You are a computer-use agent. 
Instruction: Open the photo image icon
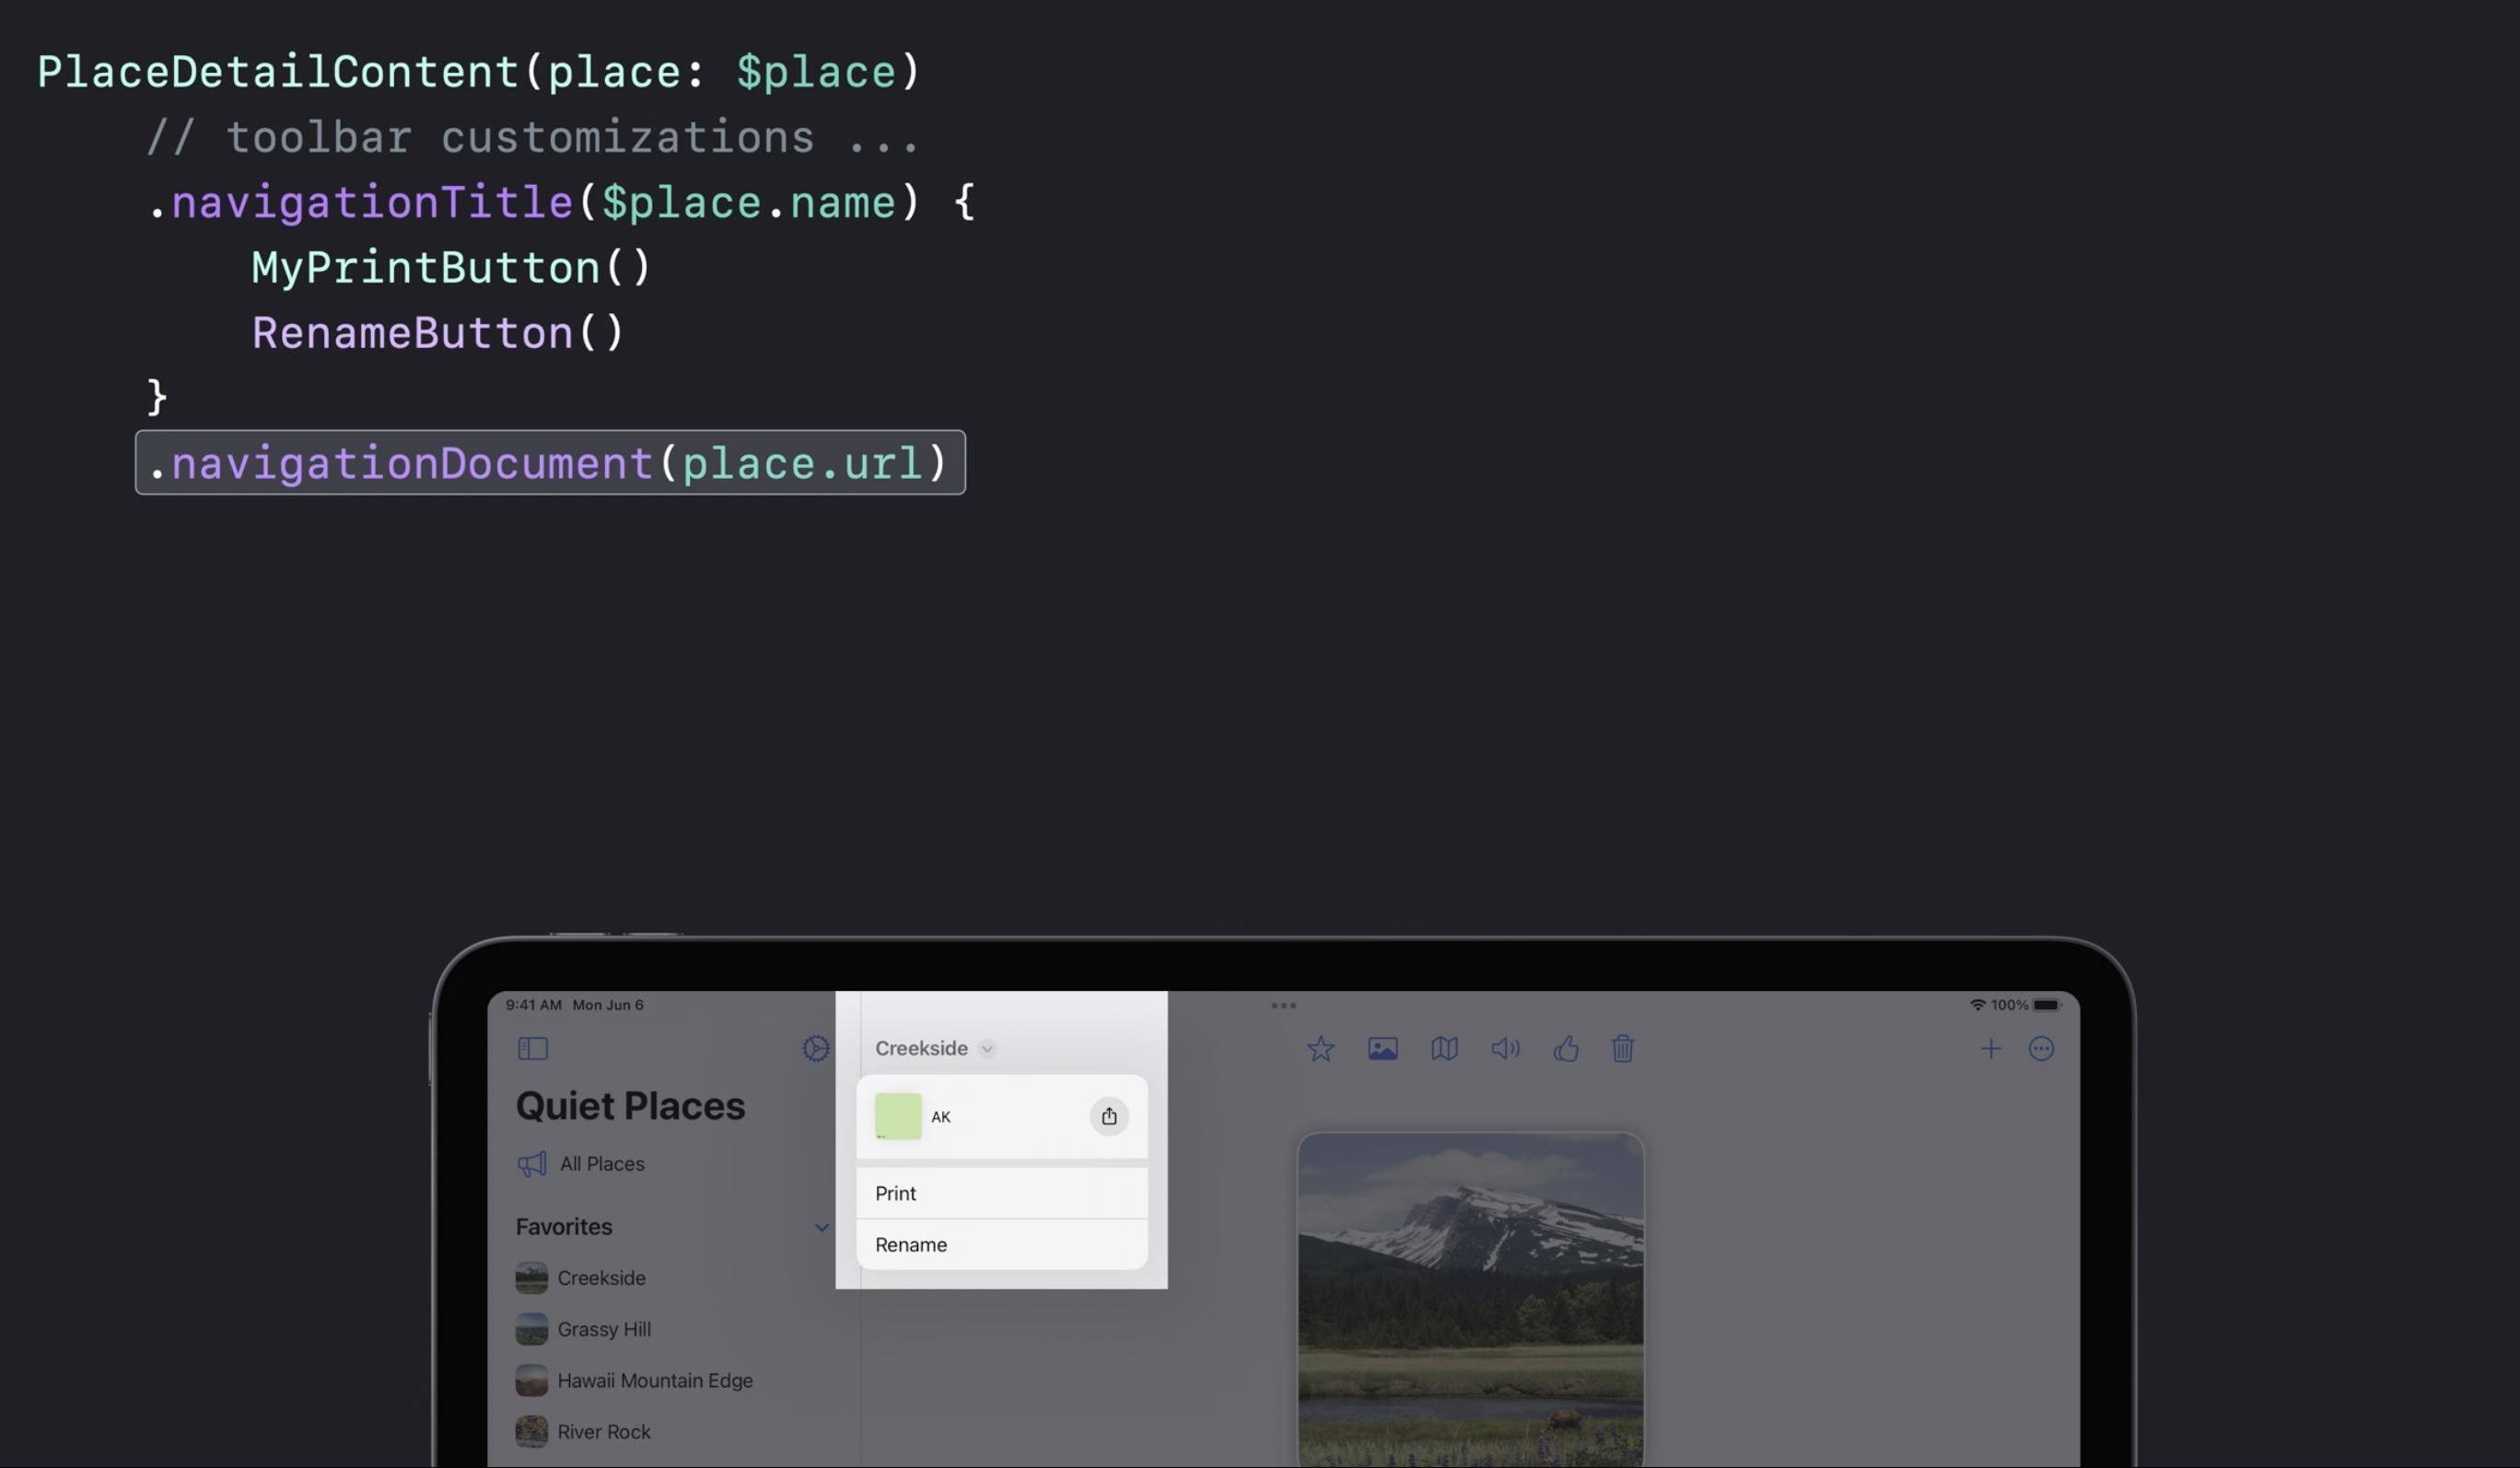(x=1382, y=1048)
